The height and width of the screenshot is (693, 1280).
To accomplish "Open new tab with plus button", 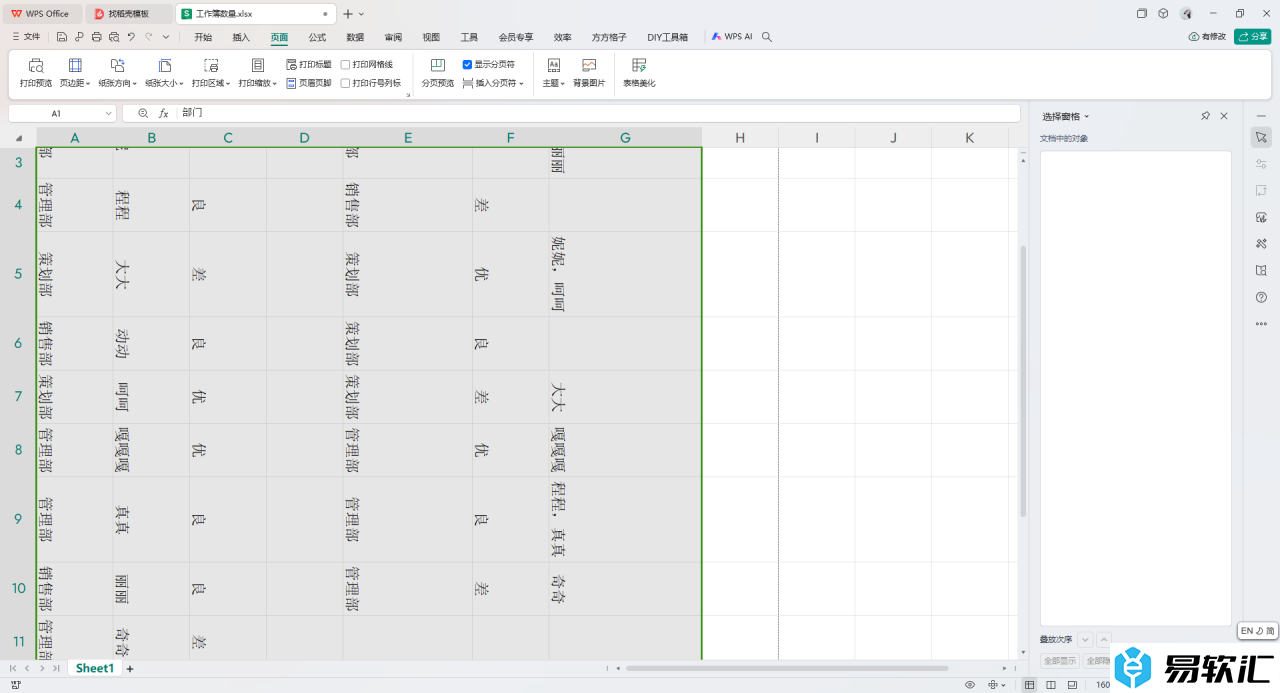I will coord(347,14).
